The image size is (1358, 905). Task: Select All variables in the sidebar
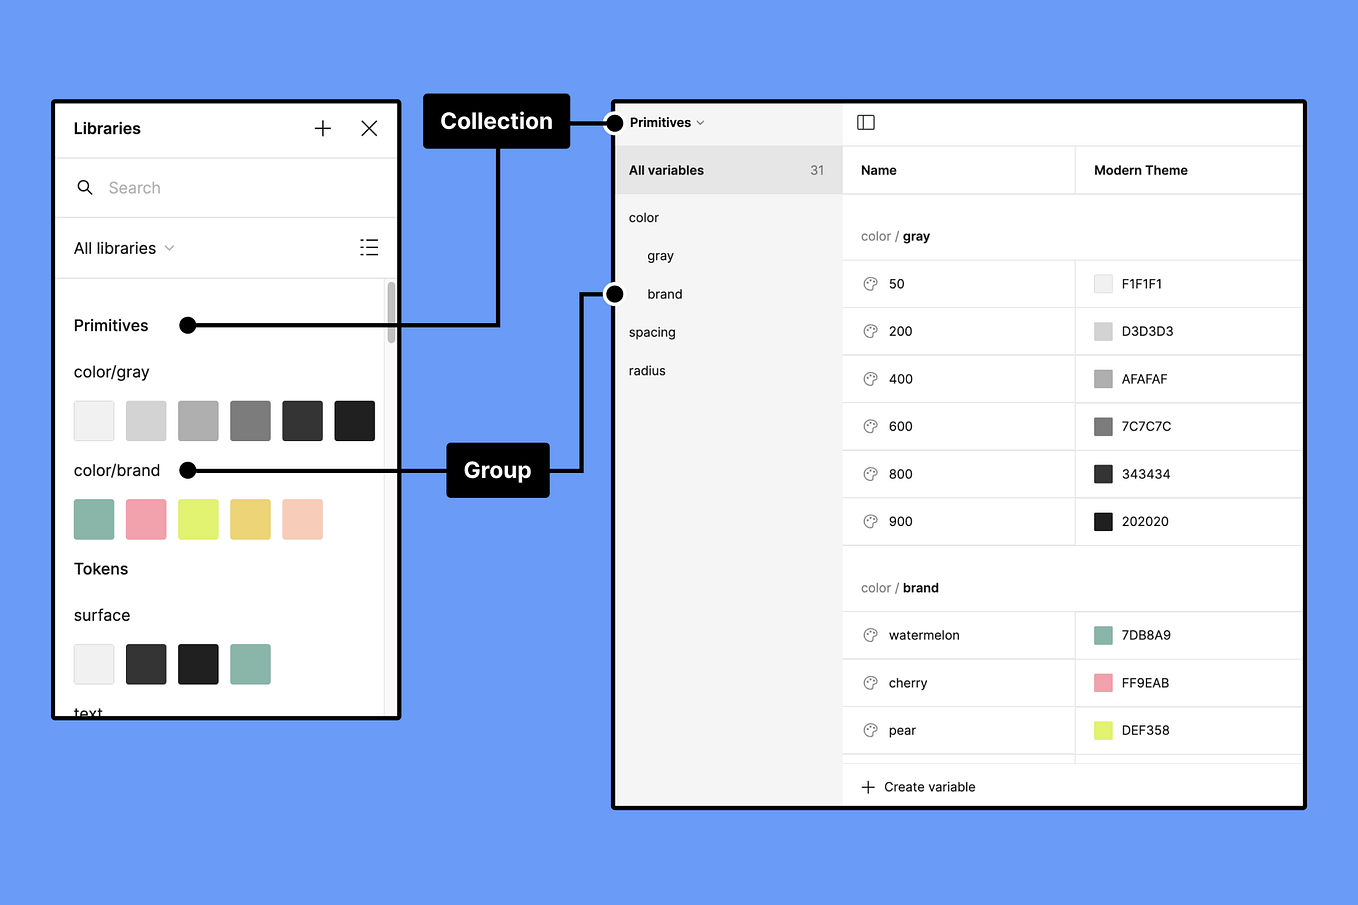click(x=666, y=170)
